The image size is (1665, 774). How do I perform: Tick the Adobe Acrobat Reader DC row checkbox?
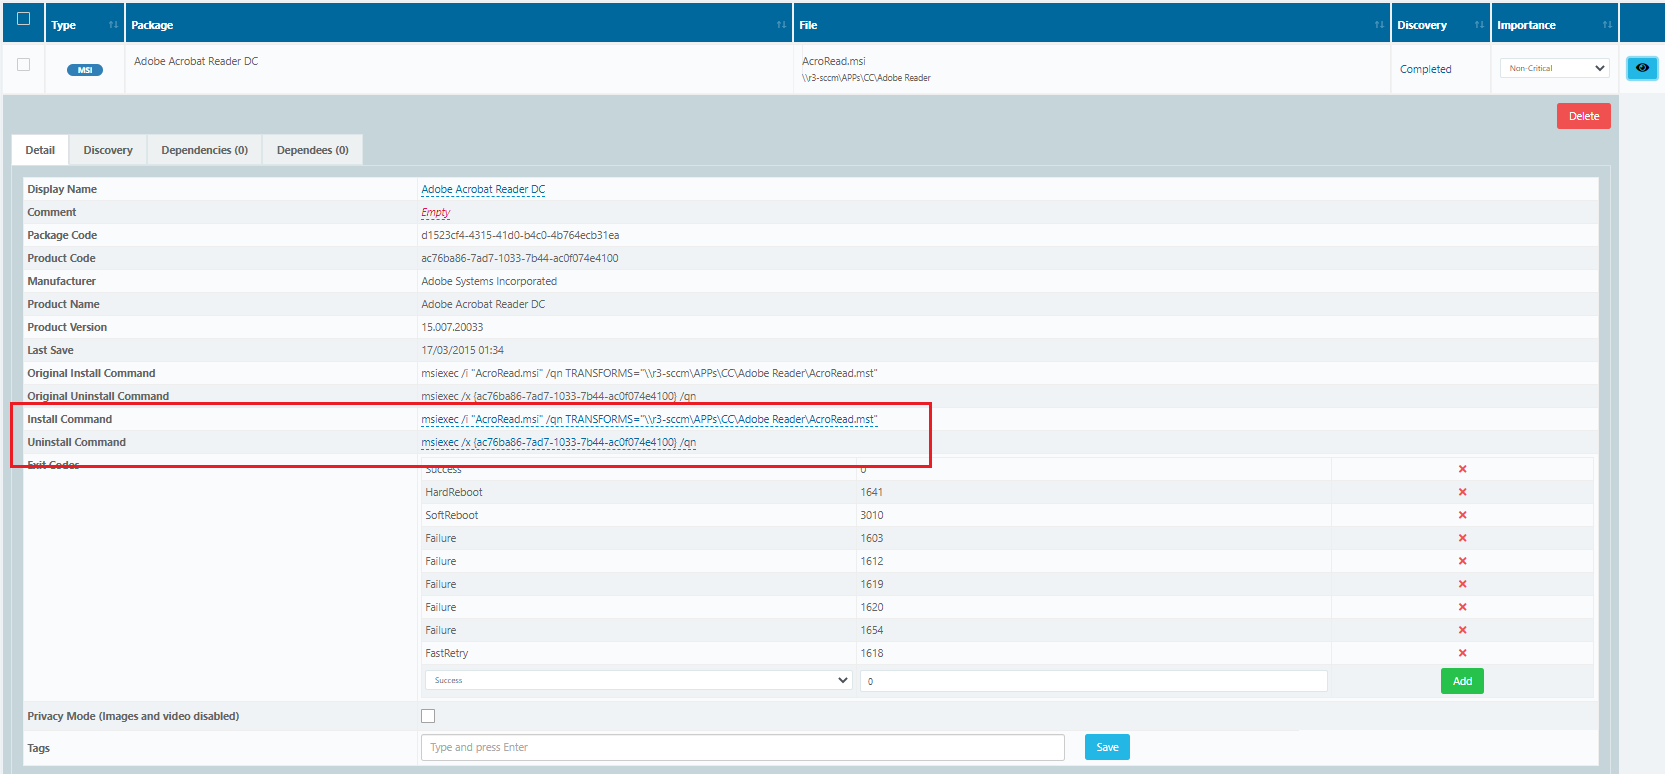[x=24, y=64]
